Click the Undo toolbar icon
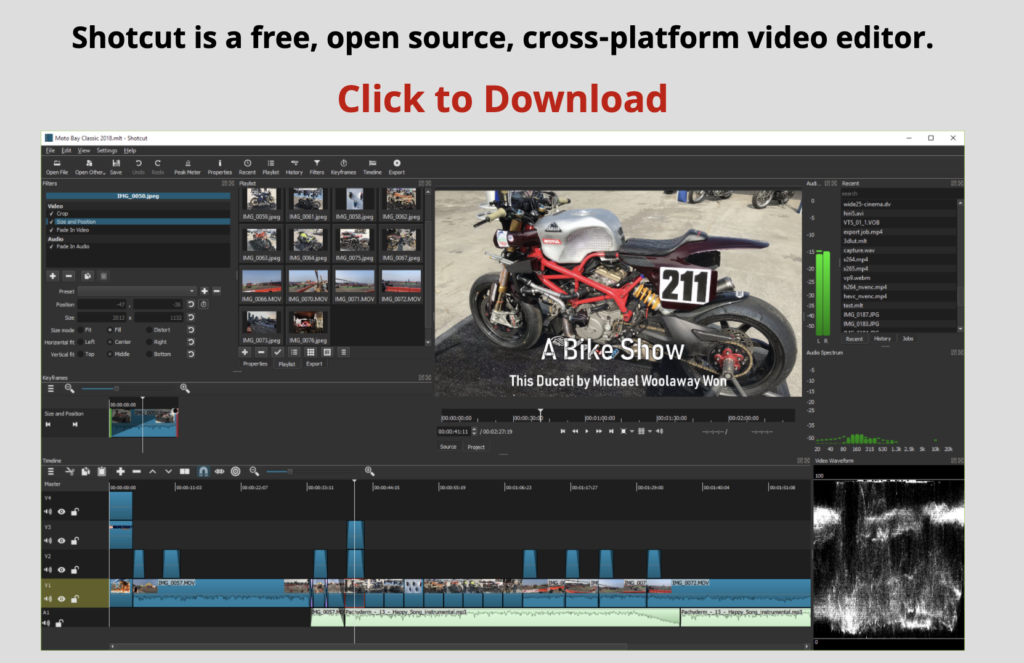The height and width of the screenshot is (663, 1024). pos(138,167)
